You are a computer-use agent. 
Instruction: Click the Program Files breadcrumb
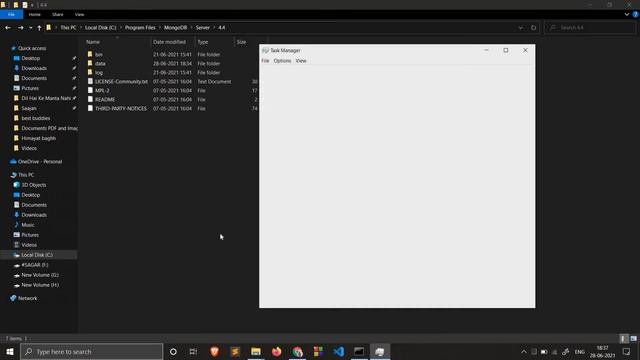[x=140, y=28]
